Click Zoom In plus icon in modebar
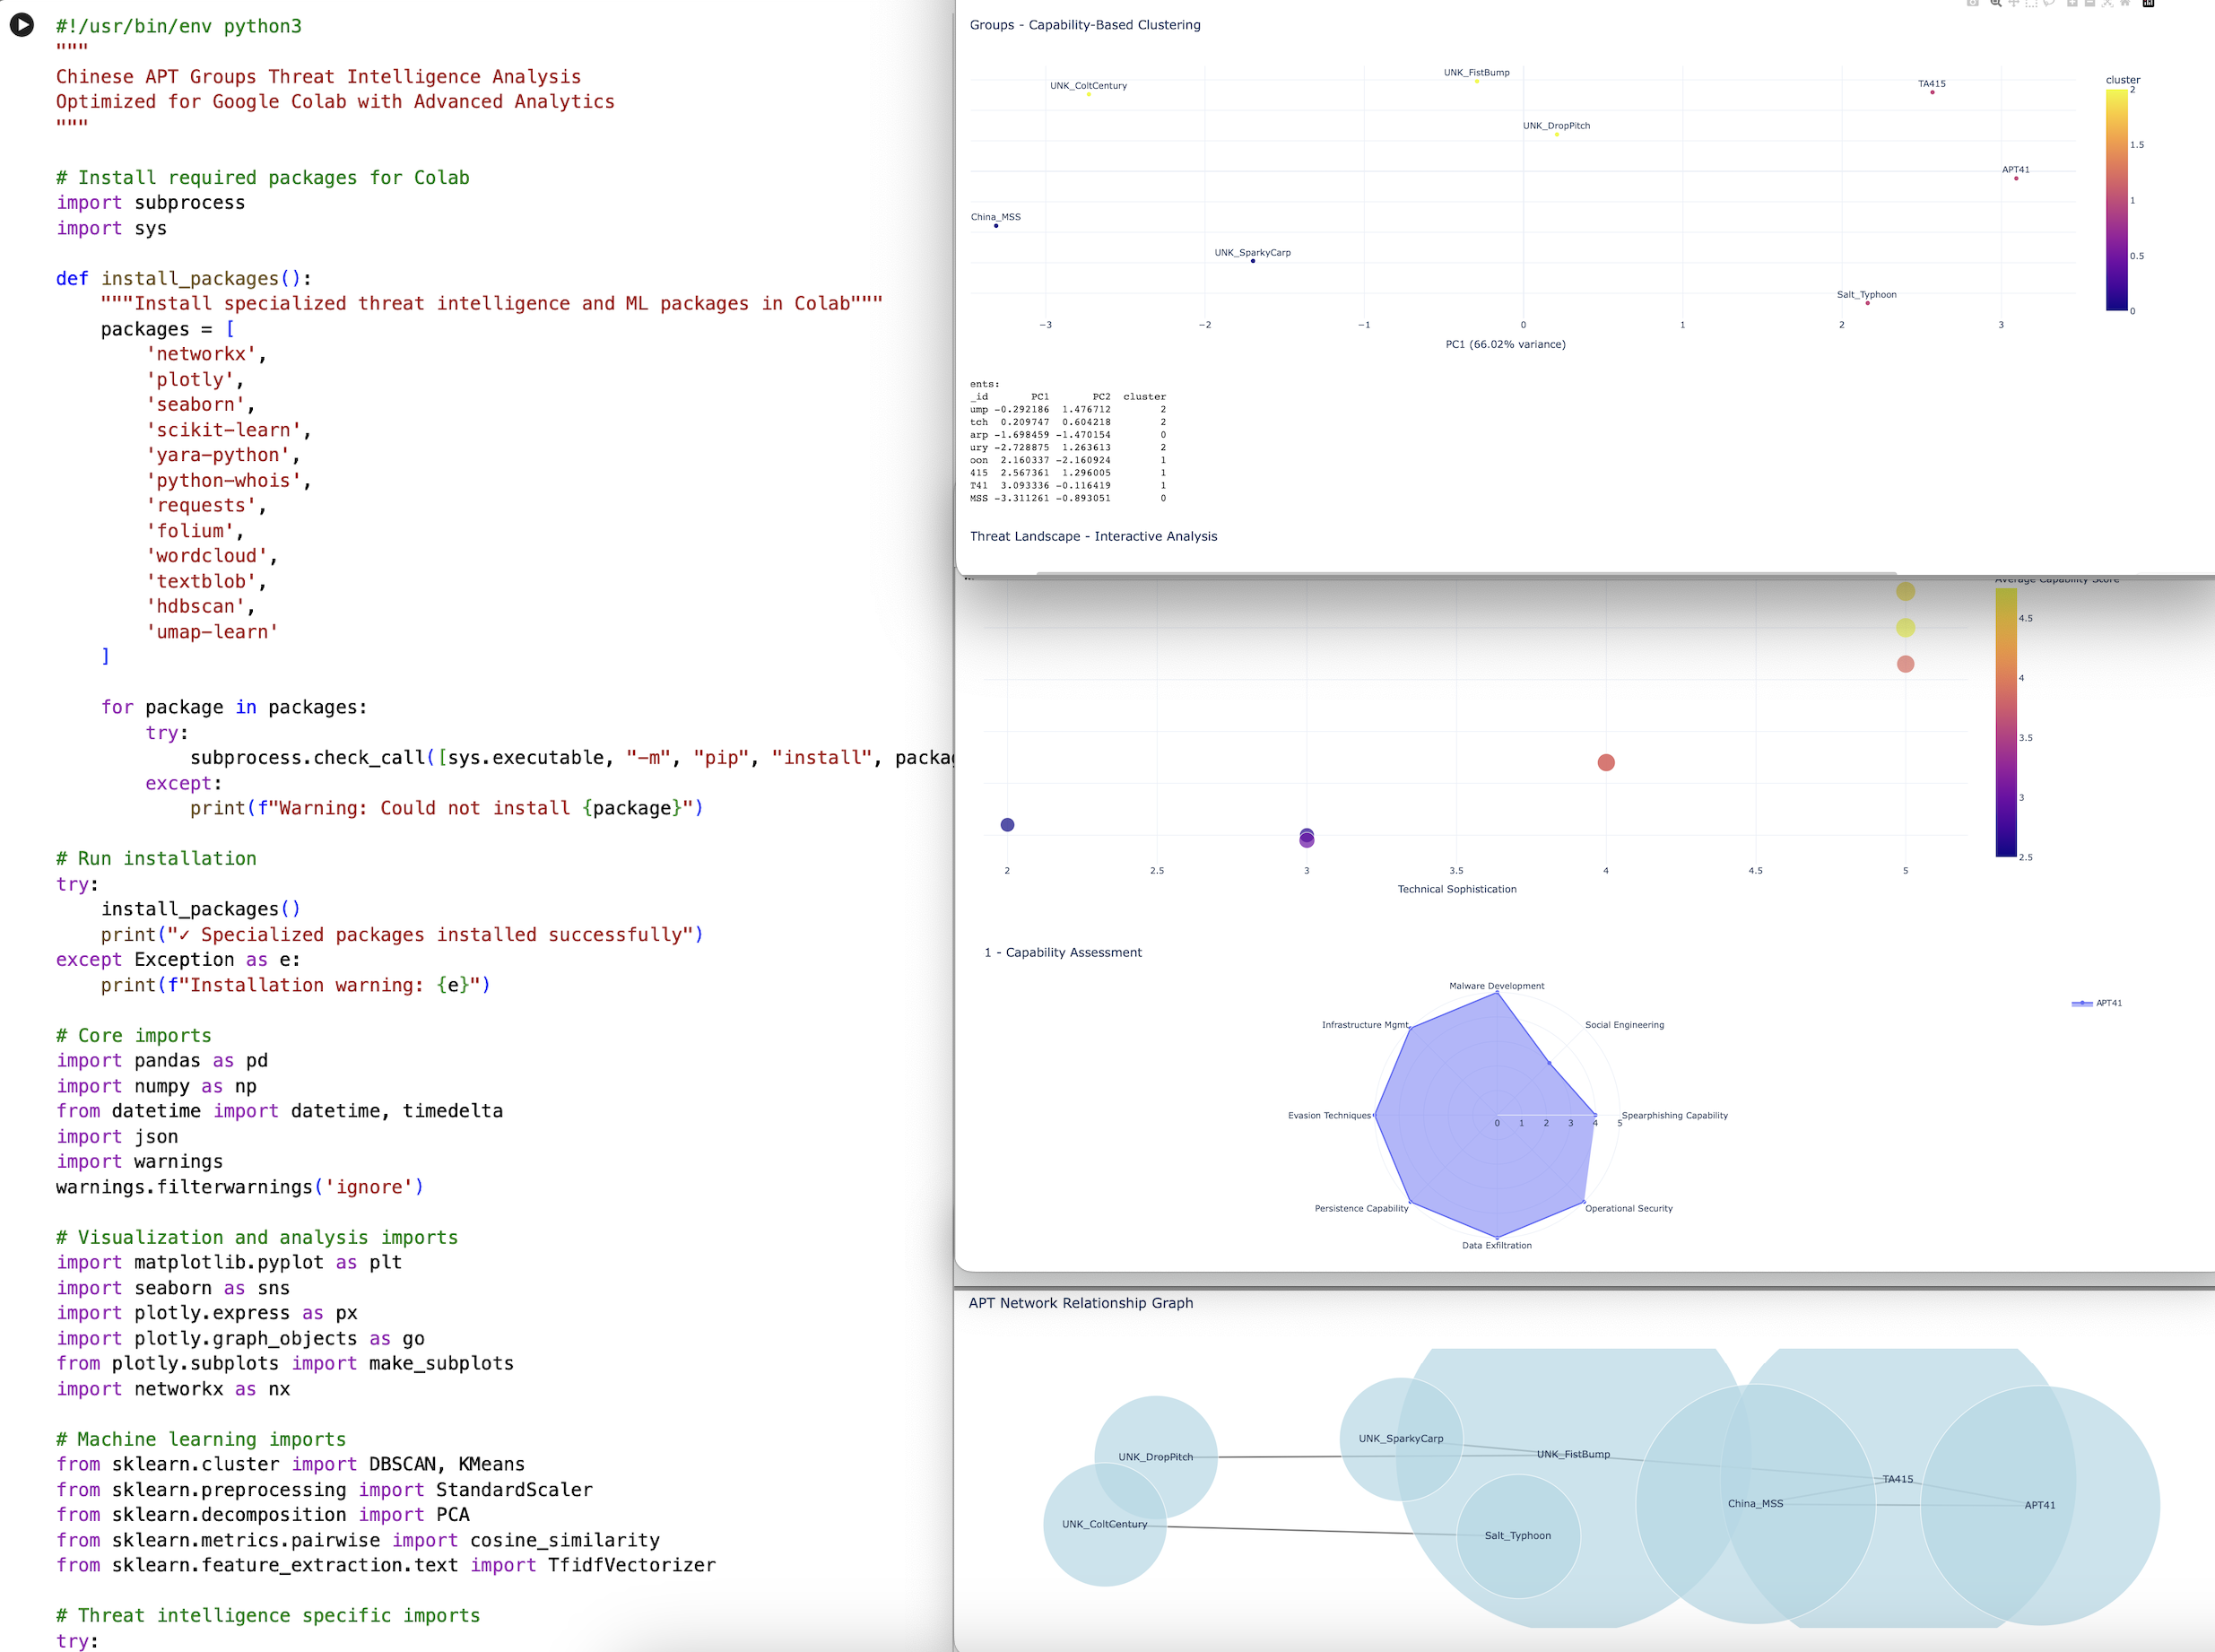 2072,3
